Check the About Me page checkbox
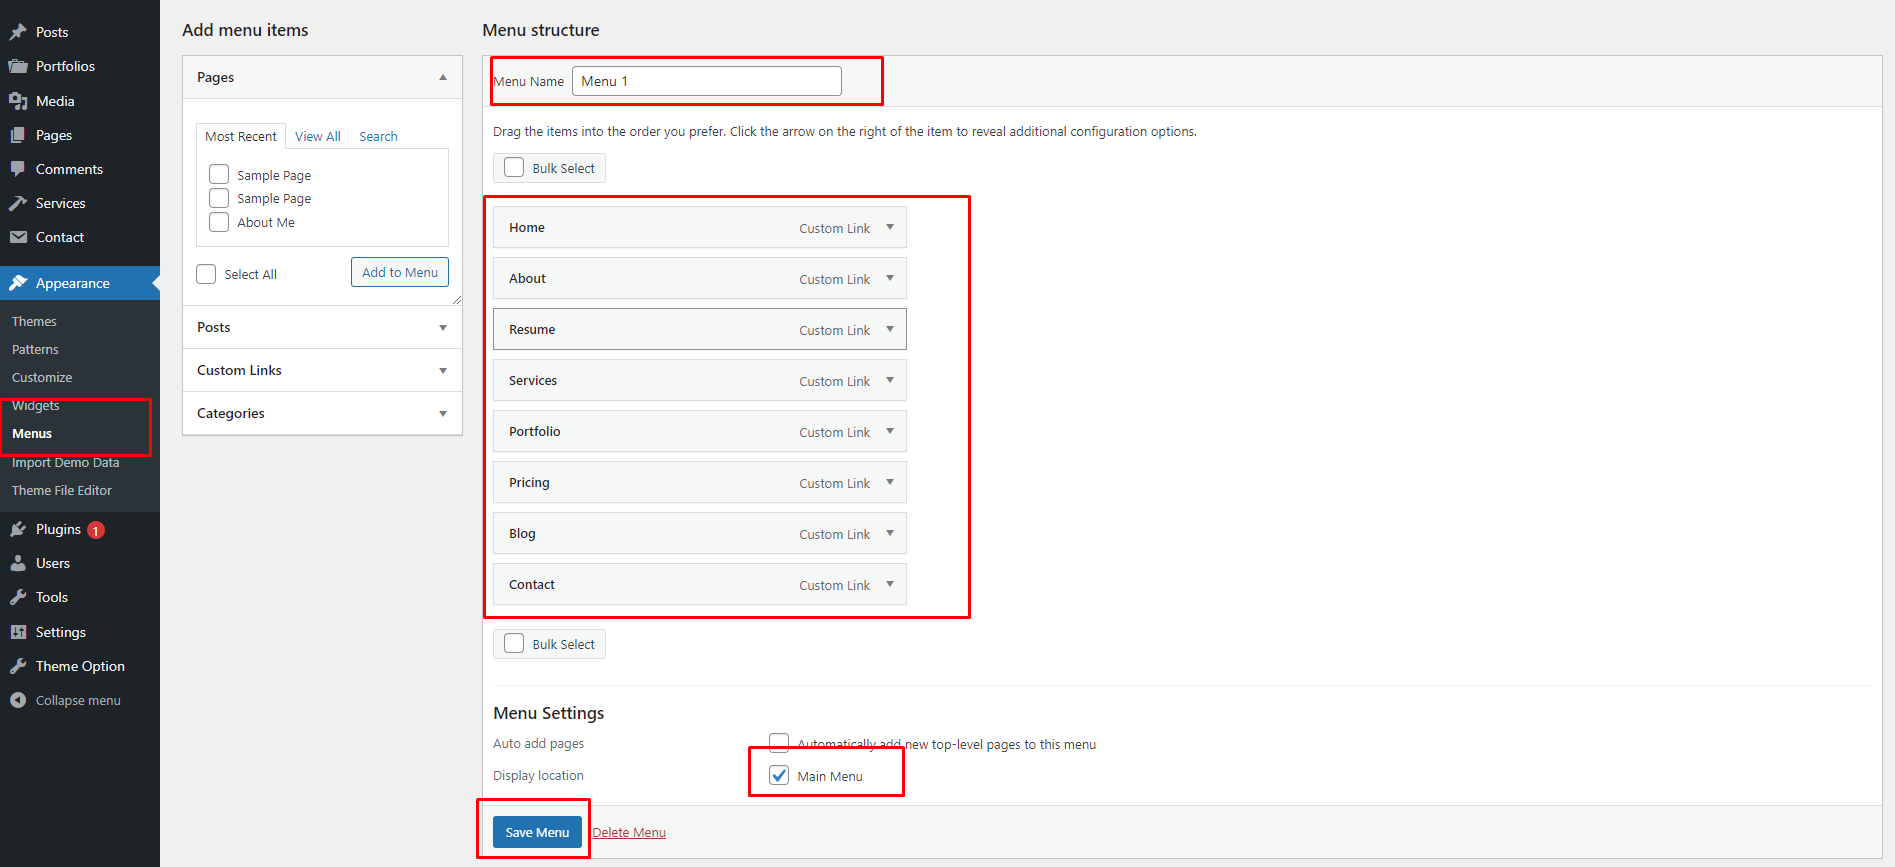Screen dimensions: 1895x867 (x=219, y=222)
